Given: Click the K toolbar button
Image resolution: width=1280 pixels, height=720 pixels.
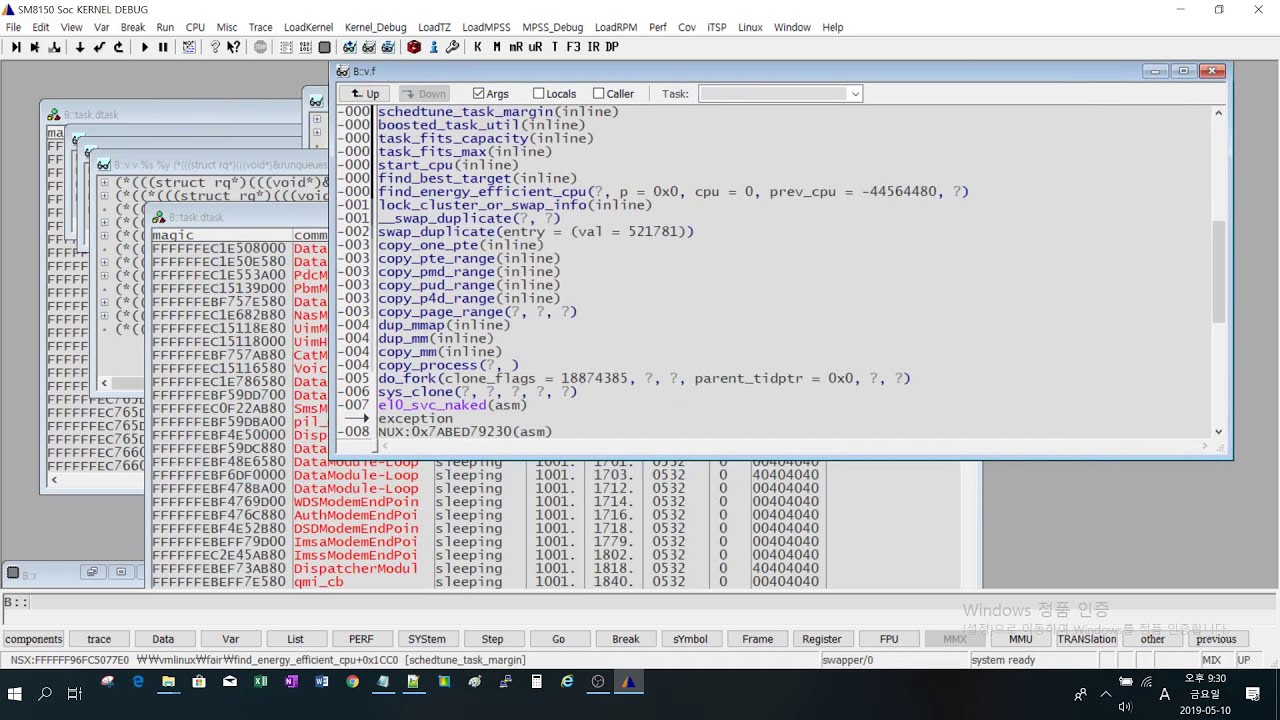Looking at the screenshot, I should [478, 47].
